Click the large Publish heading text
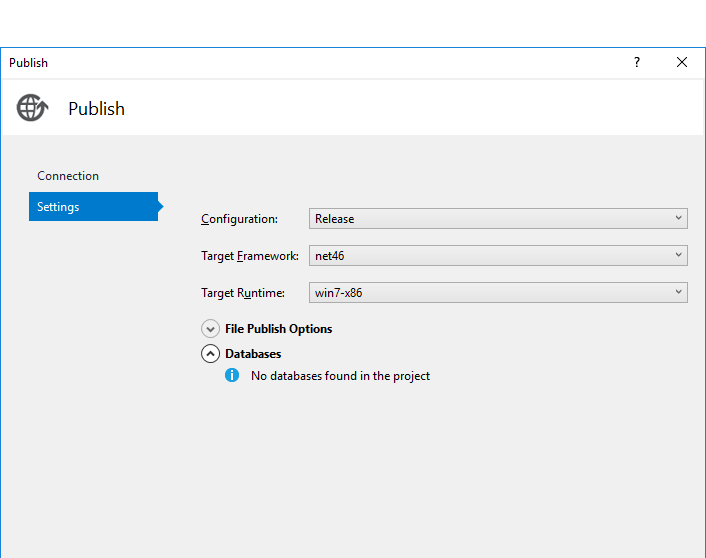This screenshot has width=706, height=558. pos(96,109)
